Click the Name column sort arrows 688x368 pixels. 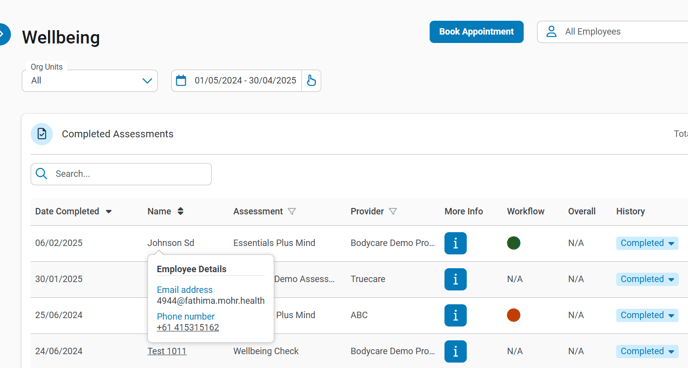point(180,211)
